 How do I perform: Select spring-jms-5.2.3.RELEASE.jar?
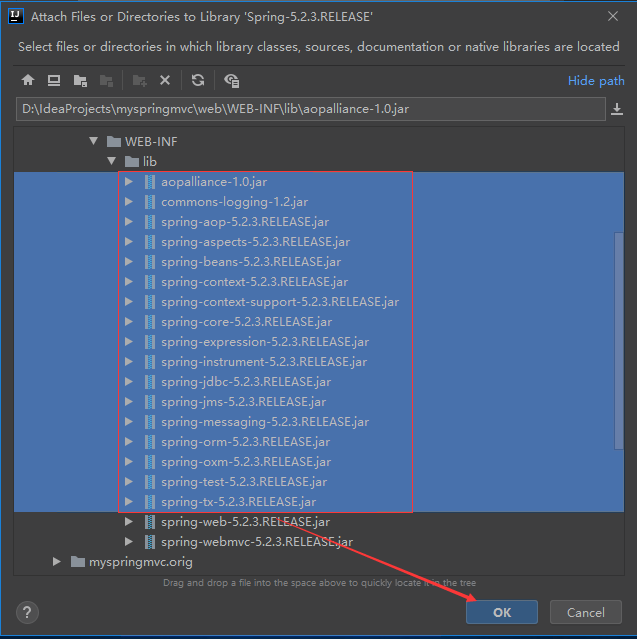[x=244, y=402]
